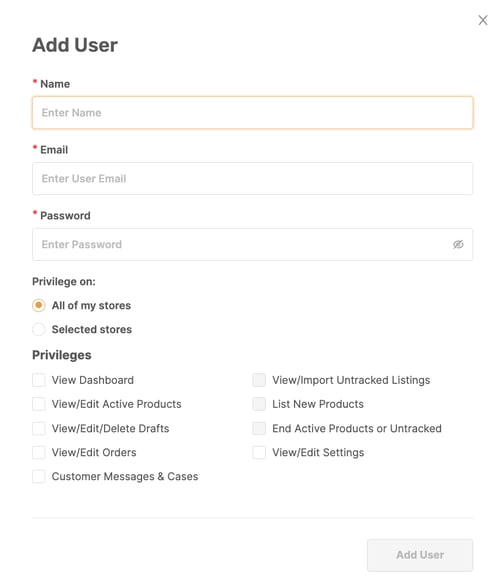Image resolution: width=501 pixels, height=588 pixels.
Task: Click the View Dashboard label text
Action: point(93,380)
